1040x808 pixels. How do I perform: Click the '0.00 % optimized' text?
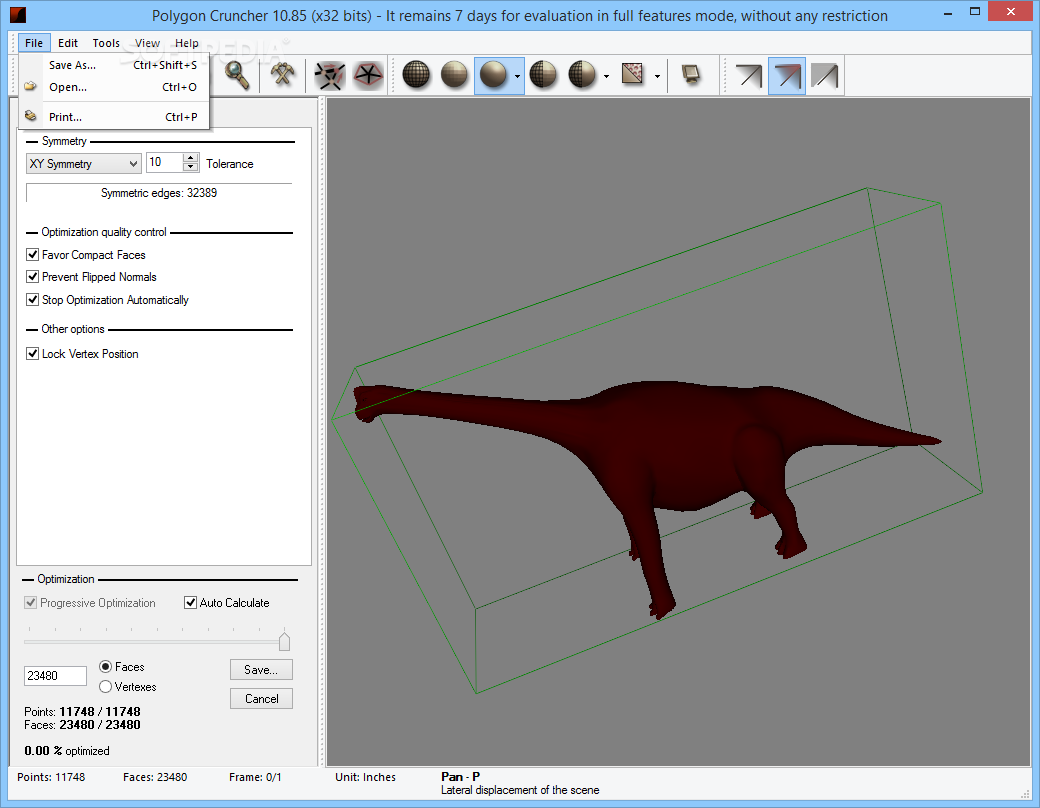click(67, 751)
